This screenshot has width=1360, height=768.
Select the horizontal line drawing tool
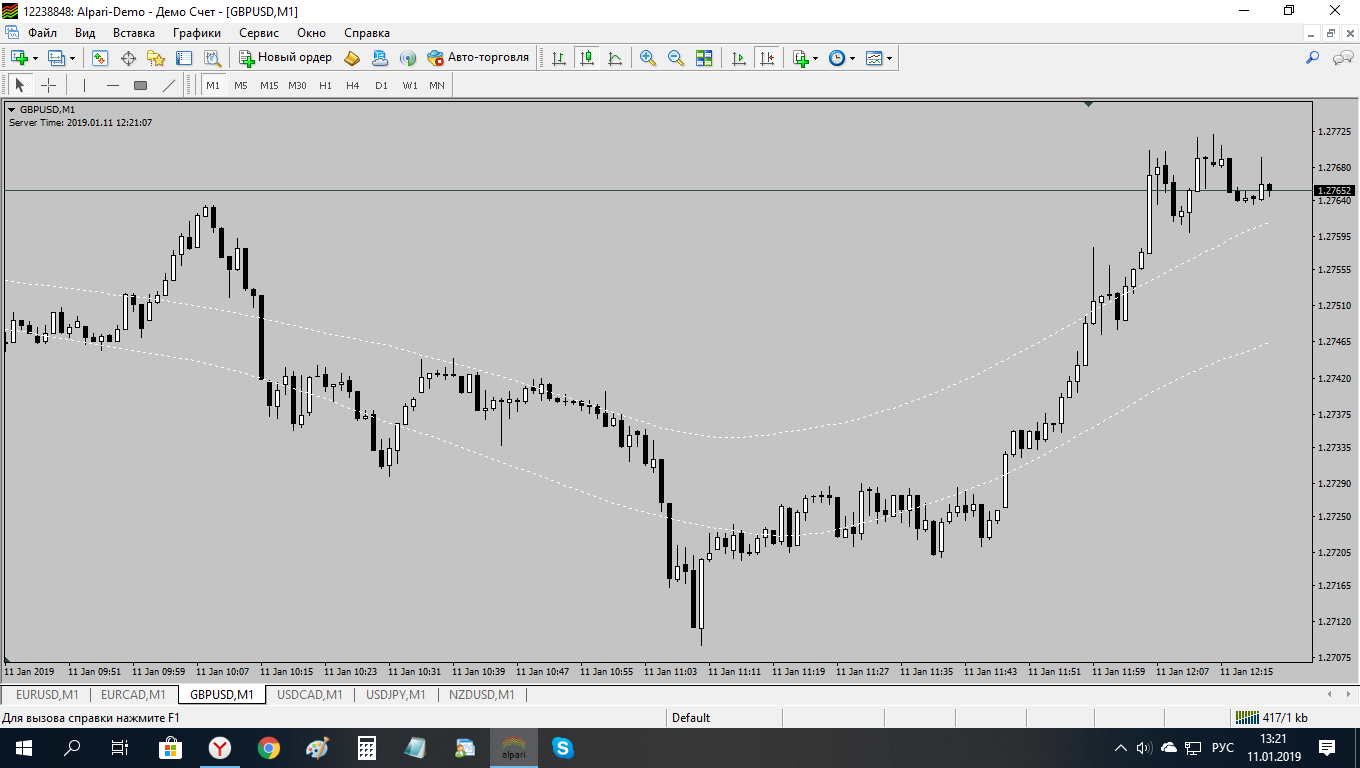click(x=113, y=85)
